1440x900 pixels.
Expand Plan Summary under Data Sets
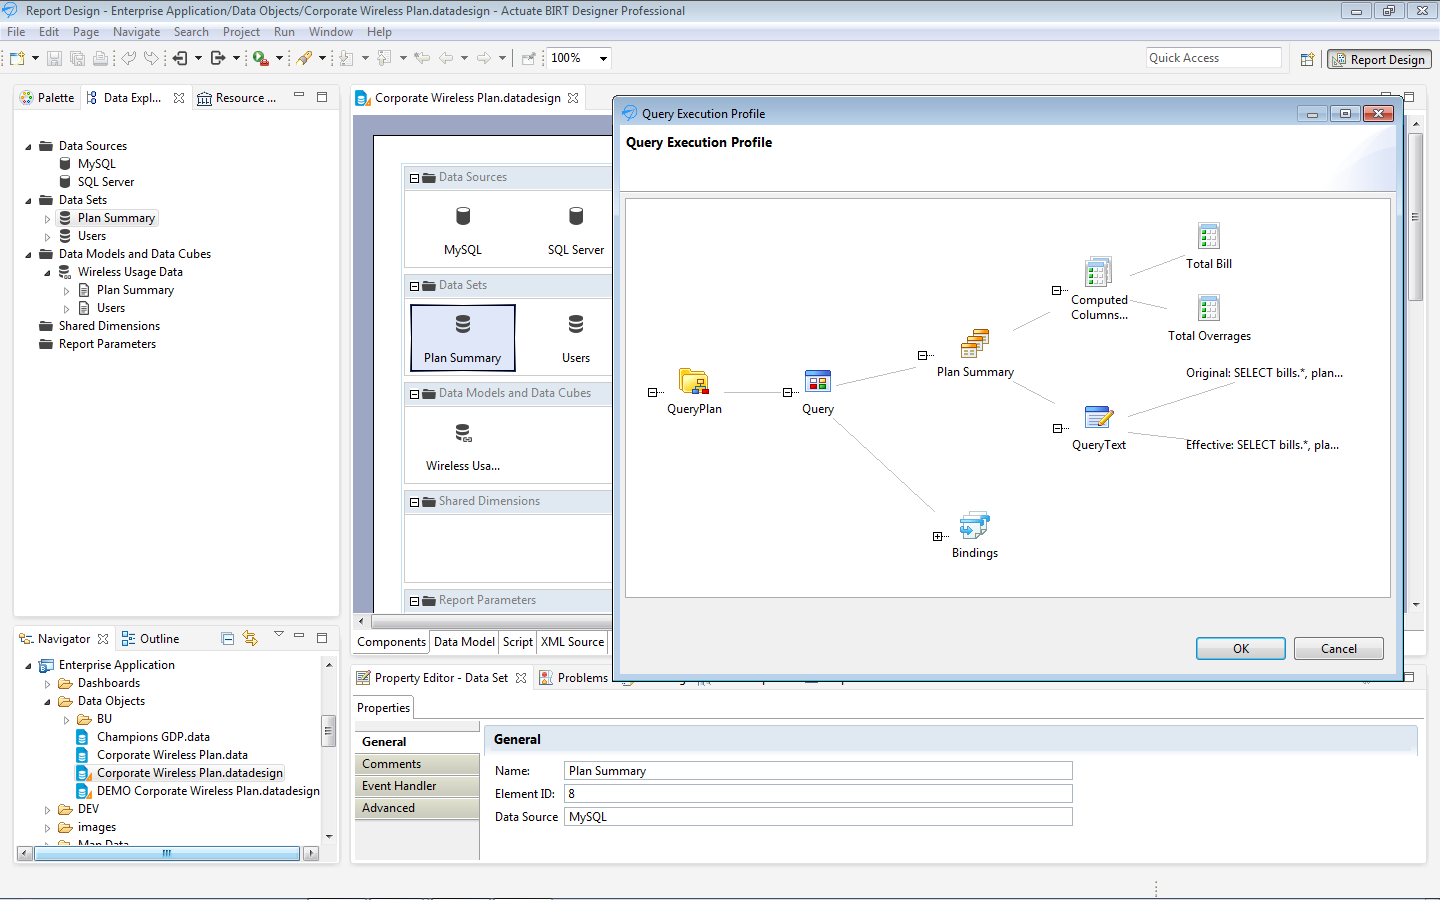pos(47,218)
